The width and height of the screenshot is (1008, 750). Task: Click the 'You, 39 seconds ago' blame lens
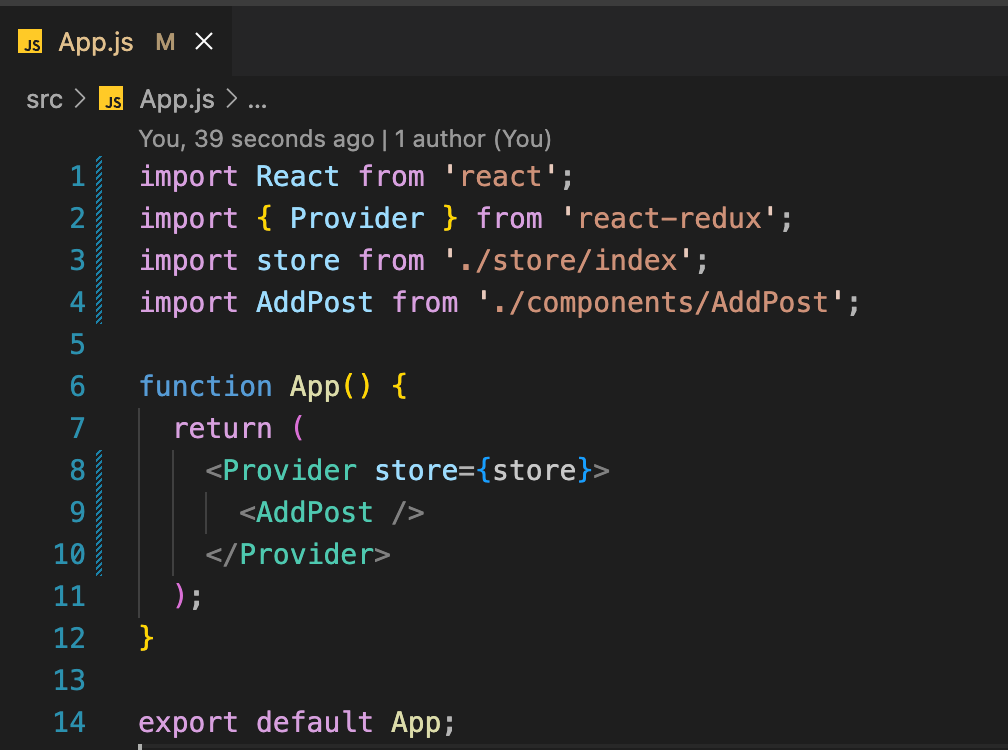256,139
